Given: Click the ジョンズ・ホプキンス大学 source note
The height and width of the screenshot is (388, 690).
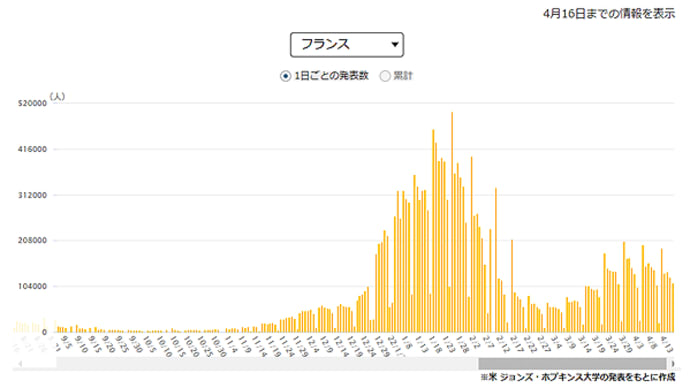Looking at the screenshot, I should 578,377.
